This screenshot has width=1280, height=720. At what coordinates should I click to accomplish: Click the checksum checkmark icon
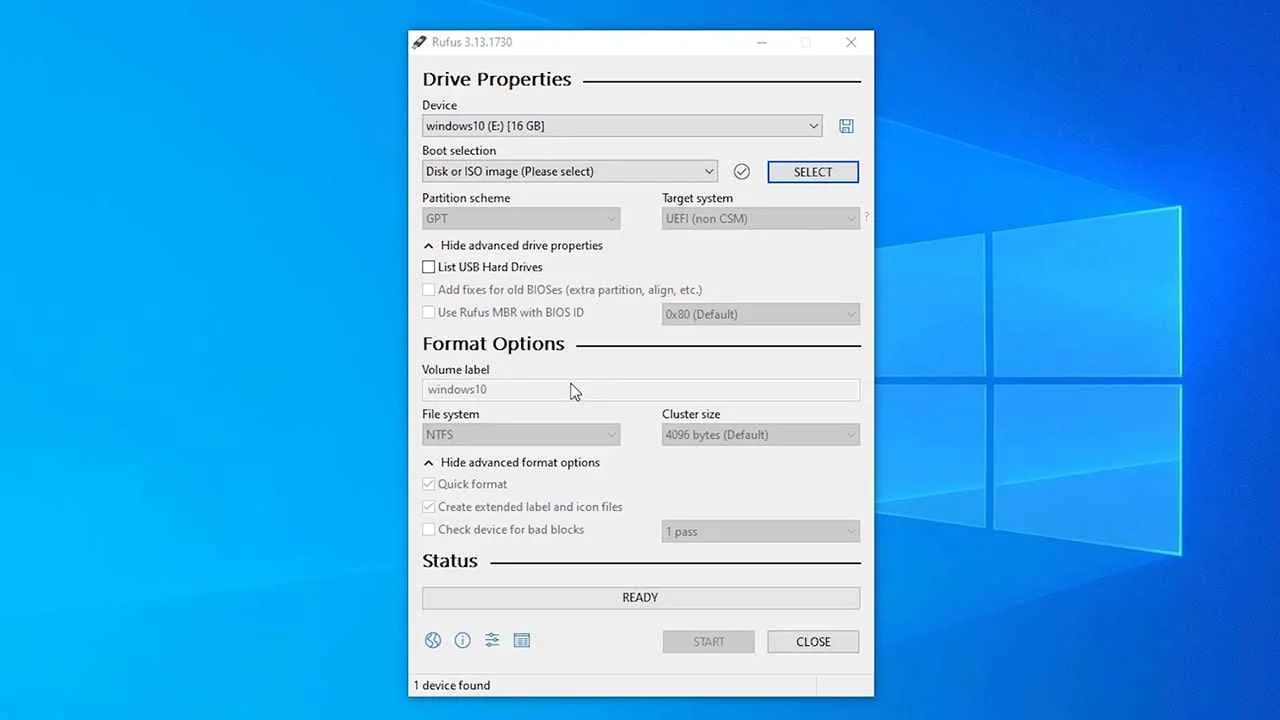[741, 172]
